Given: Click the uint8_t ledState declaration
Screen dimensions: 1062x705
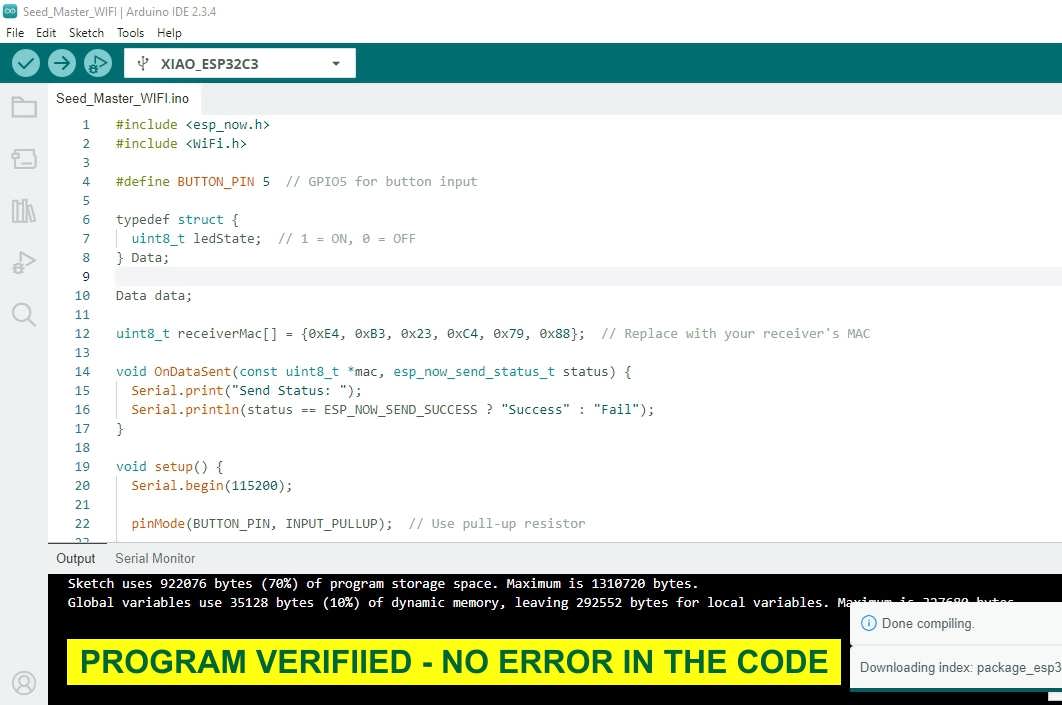Looking at the screenshot, I should point(196,238).
